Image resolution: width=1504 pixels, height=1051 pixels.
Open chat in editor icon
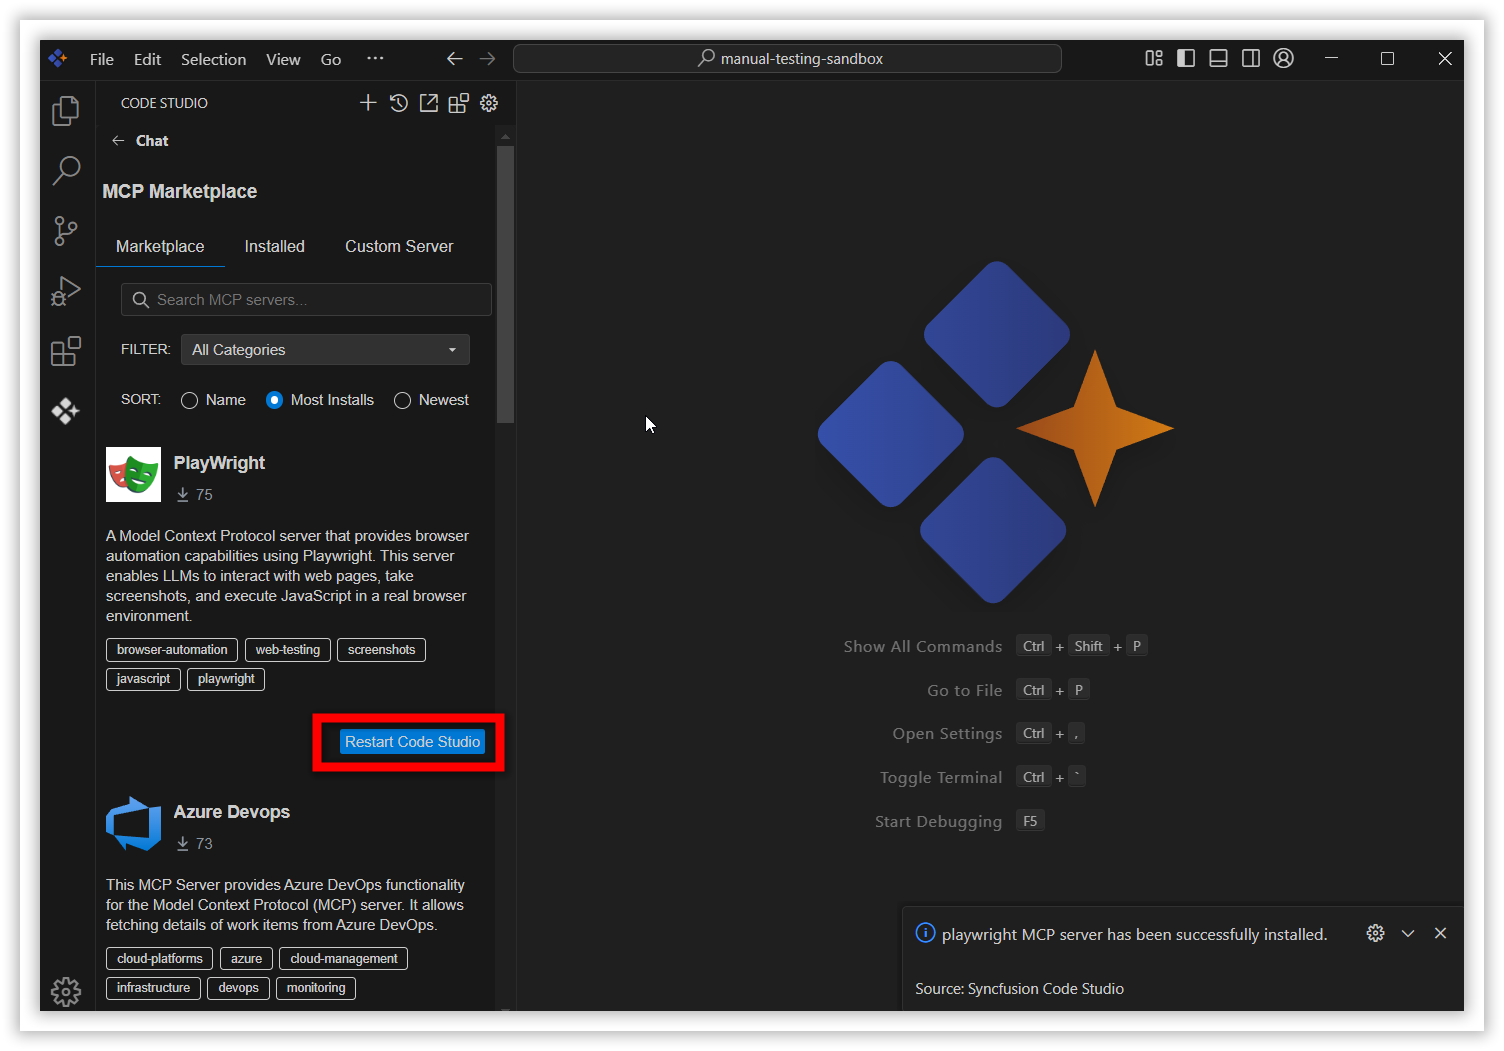pos(429,103)
